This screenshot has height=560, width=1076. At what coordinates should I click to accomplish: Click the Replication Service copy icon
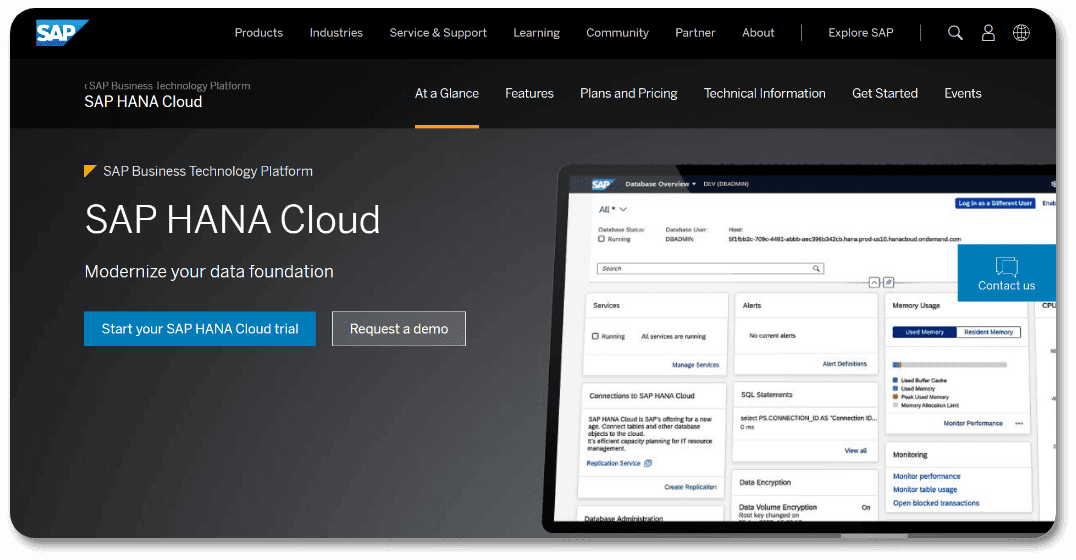pos(648,463)
